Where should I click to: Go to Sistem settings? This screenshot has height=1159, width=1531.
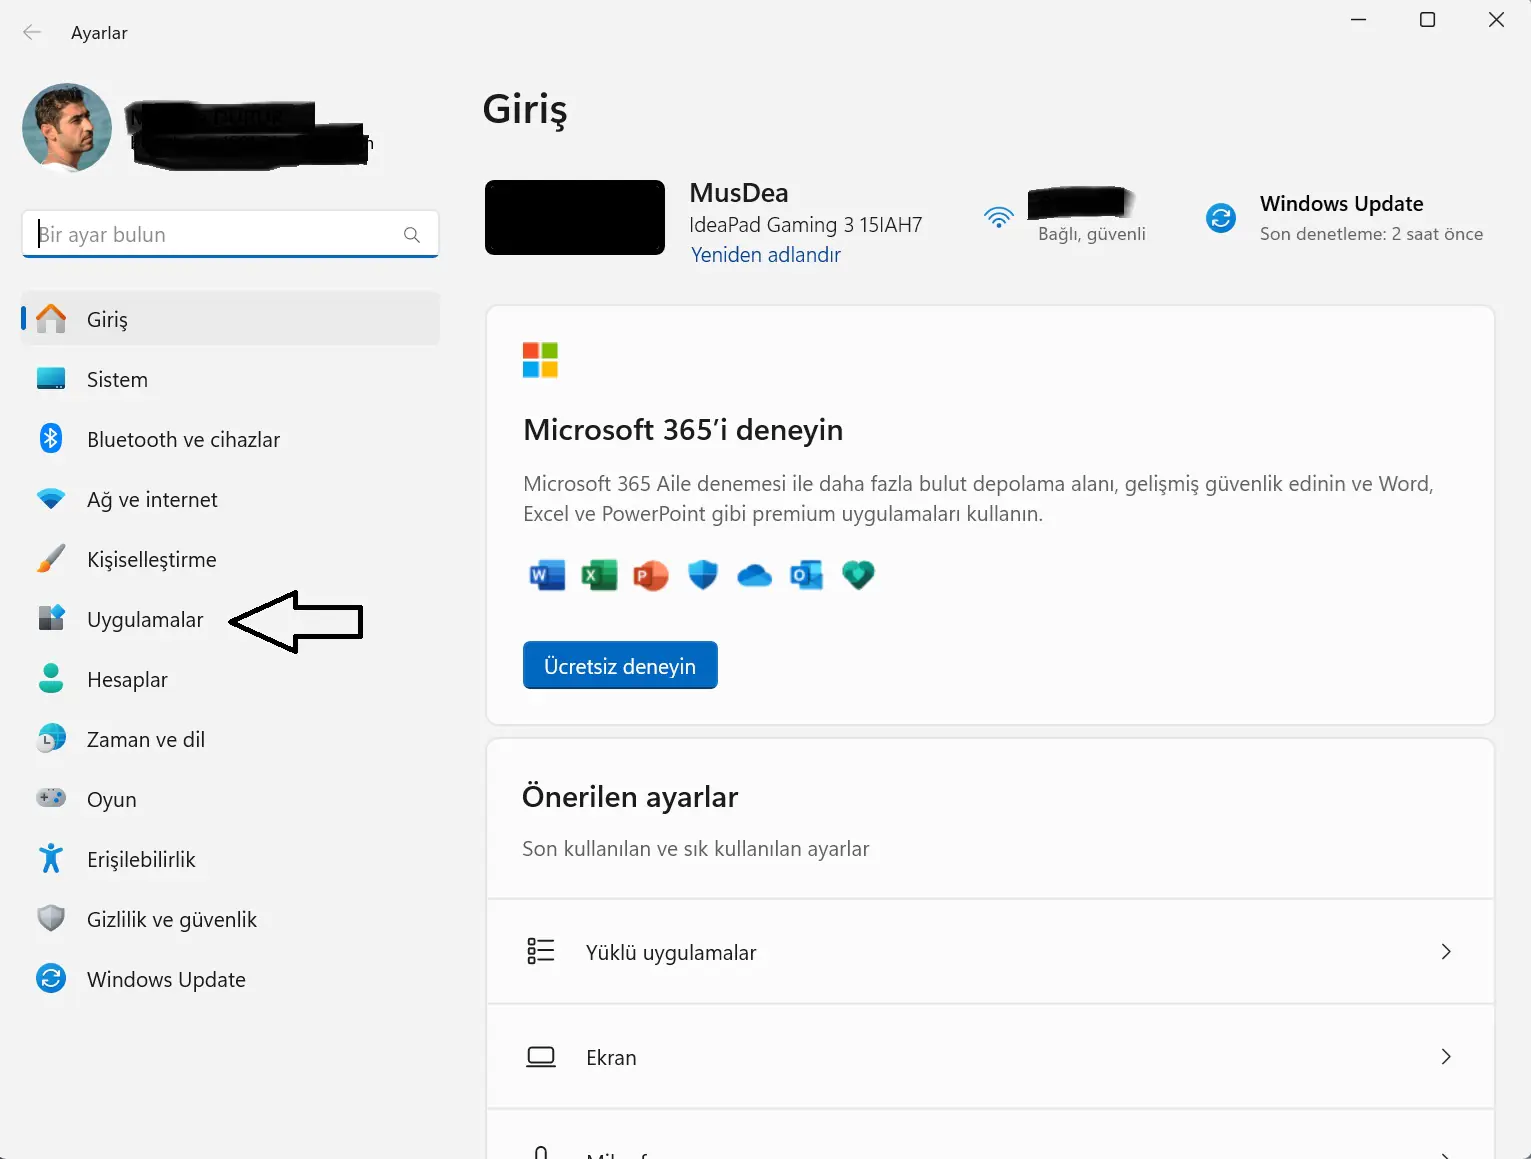tap(230, 379)
